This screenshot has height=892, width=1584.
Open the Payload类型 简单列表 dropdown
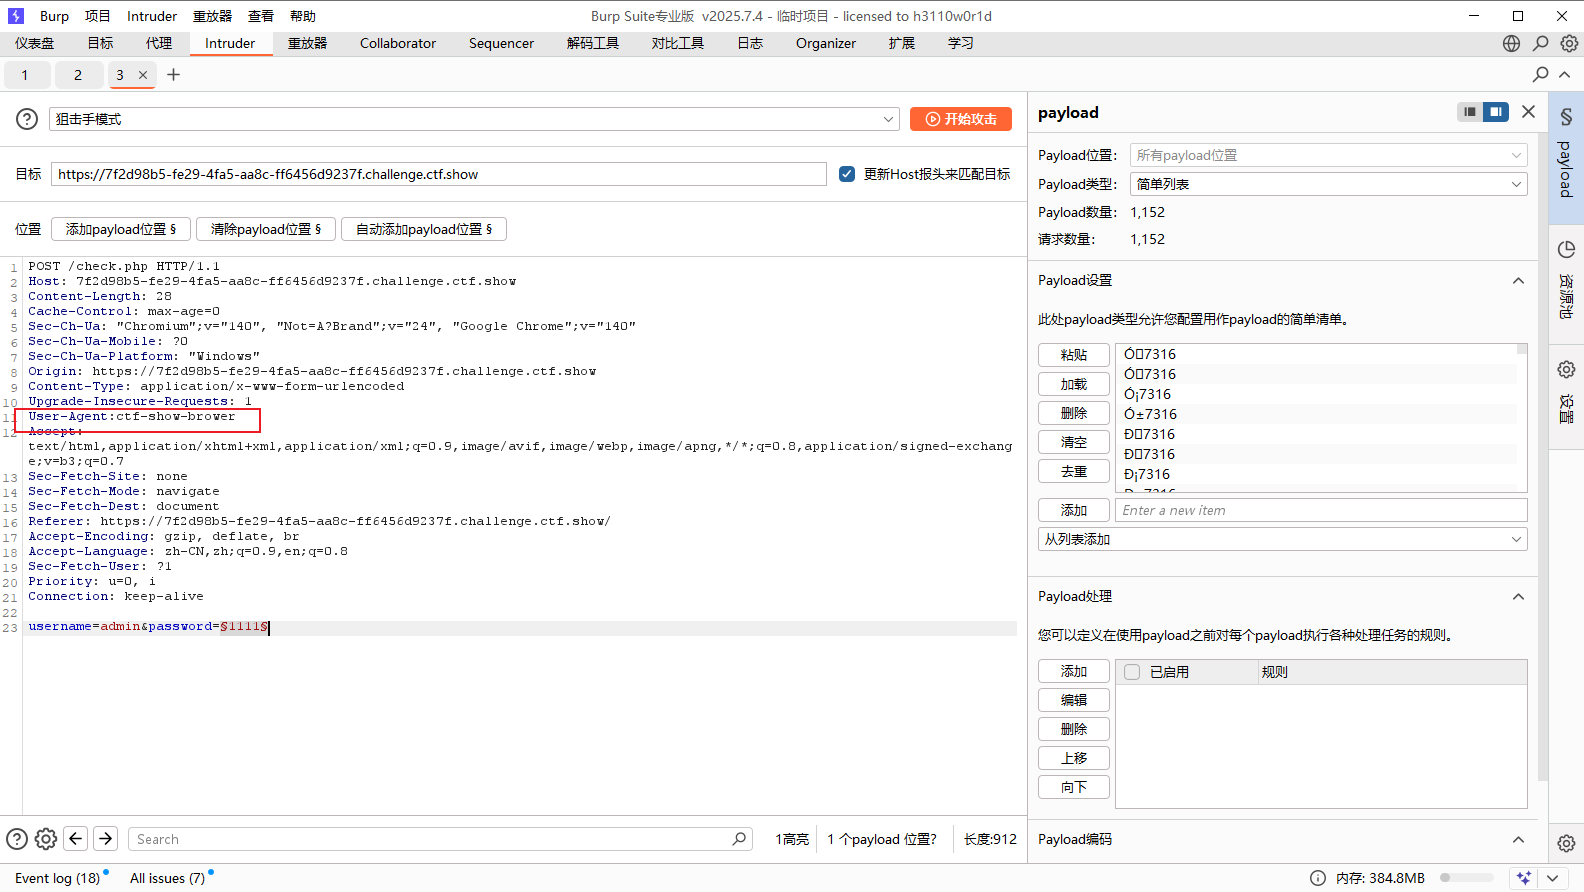pos(1328,184)
